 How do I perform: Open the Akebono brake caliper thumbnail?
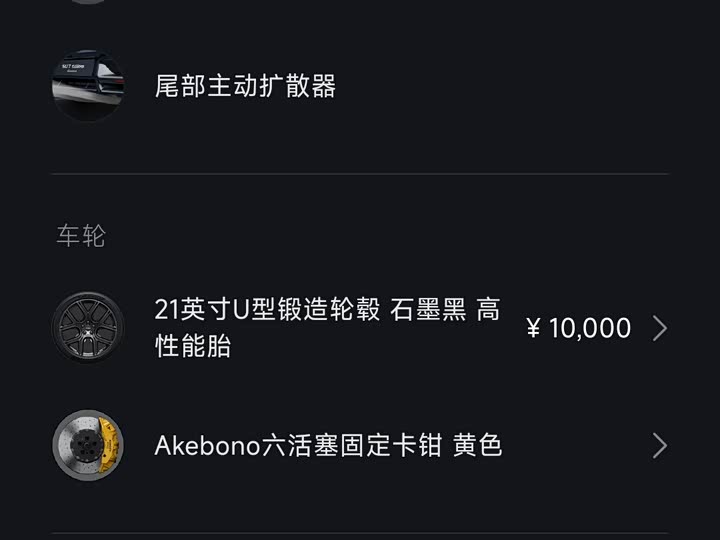(x=88, y=445)
